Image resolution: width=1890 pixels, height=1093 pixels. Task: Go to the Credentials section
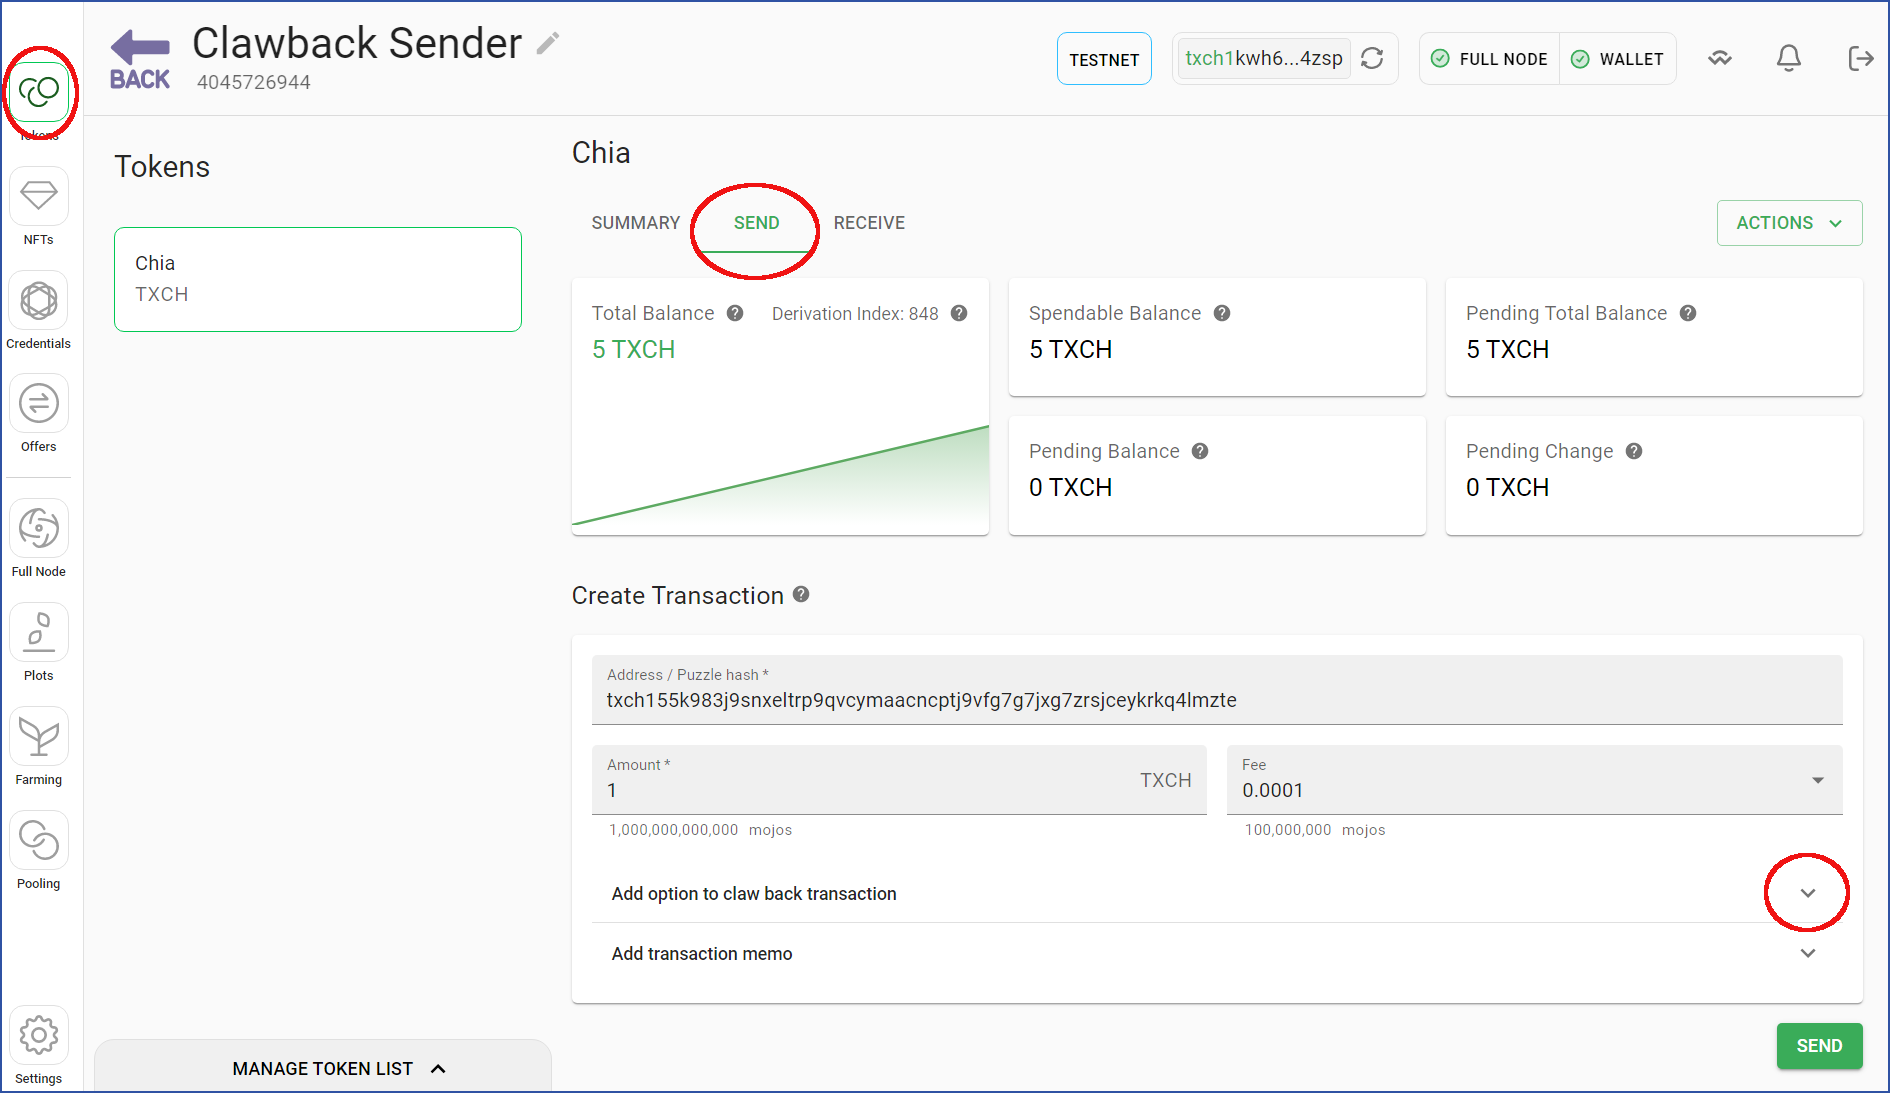pos(39,300)
